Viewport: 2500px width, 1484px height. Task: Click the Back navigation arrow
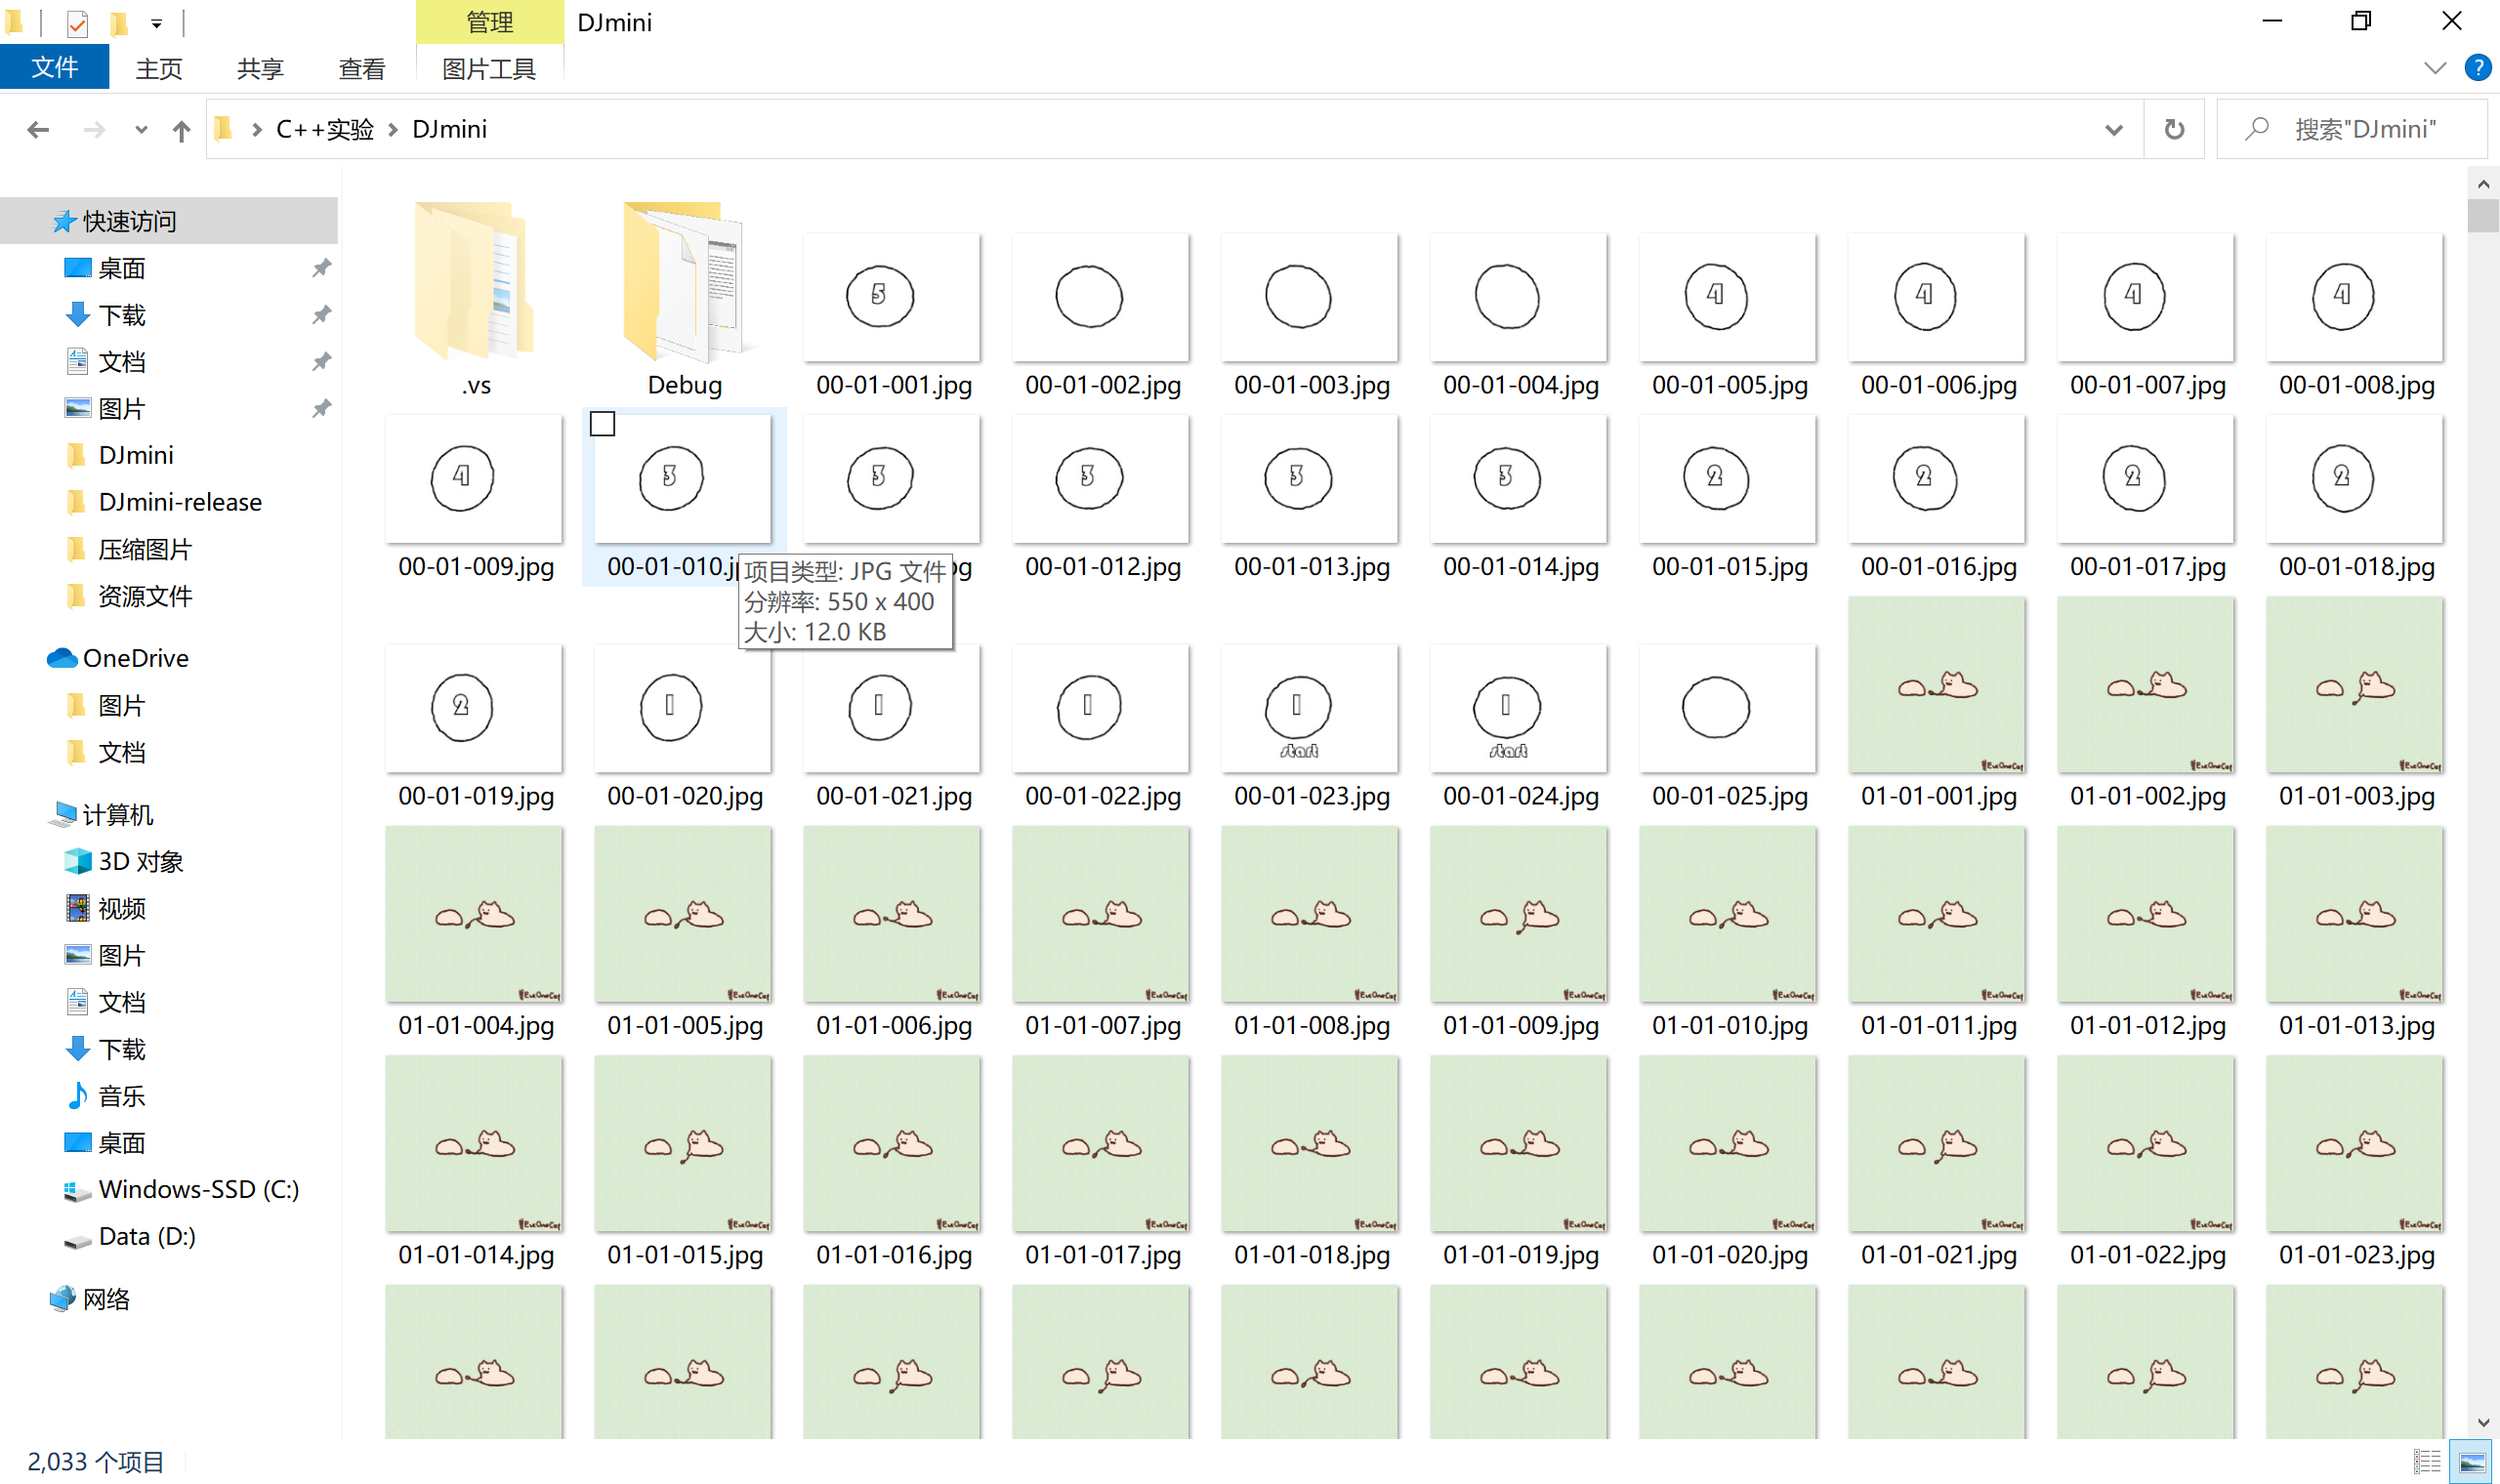pyautogui.click(x=38, y=129)
